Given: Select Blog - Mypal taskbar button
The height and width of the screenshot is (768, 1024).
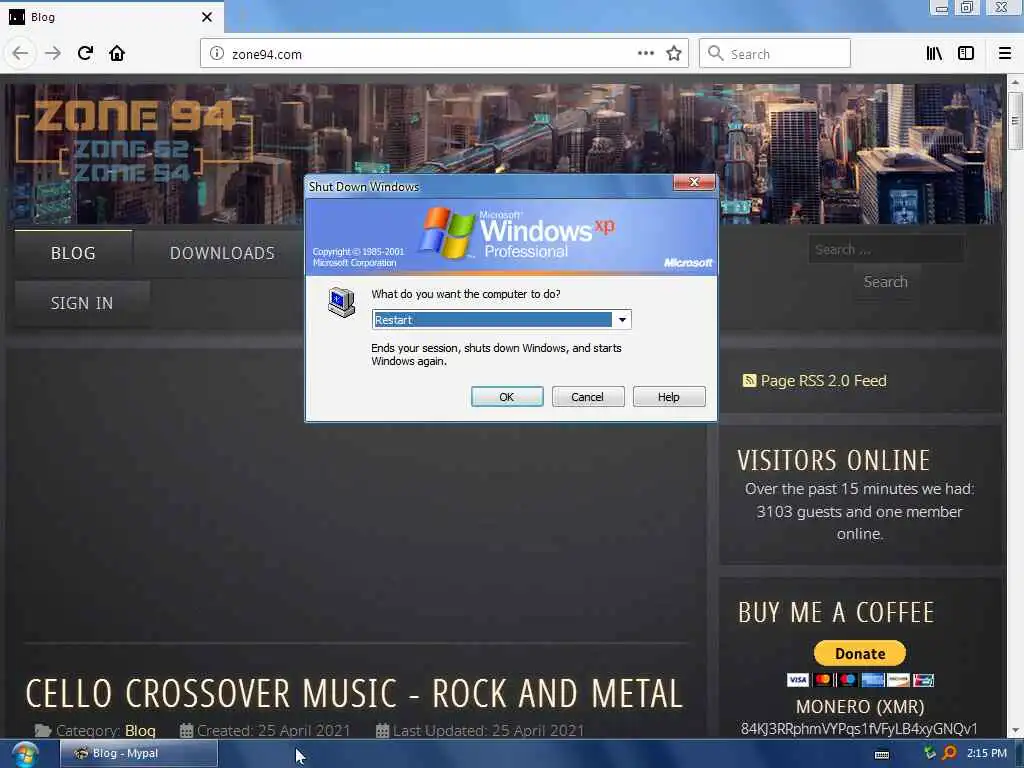Looking at the screenshot, I should point(138,754).
